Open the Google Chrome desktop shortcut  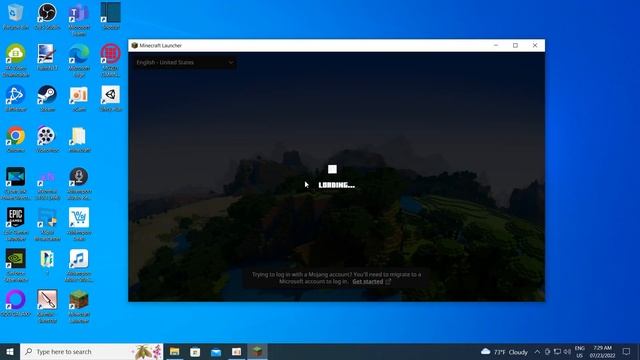(x=16, y=136)
